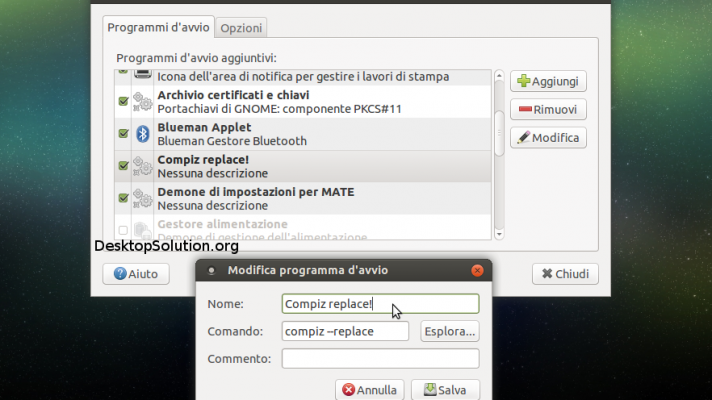Screen dimensions: 712x400
Task: Enable the Gestore alimentazione checkbox
Action: click(123, 230)
